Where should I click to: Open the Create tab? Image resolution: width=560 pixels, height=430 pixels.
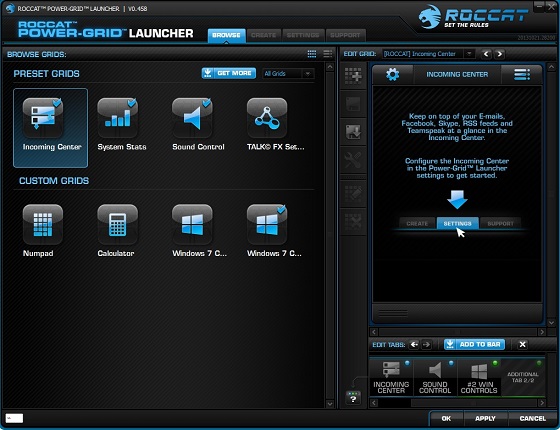click(264, 35)
